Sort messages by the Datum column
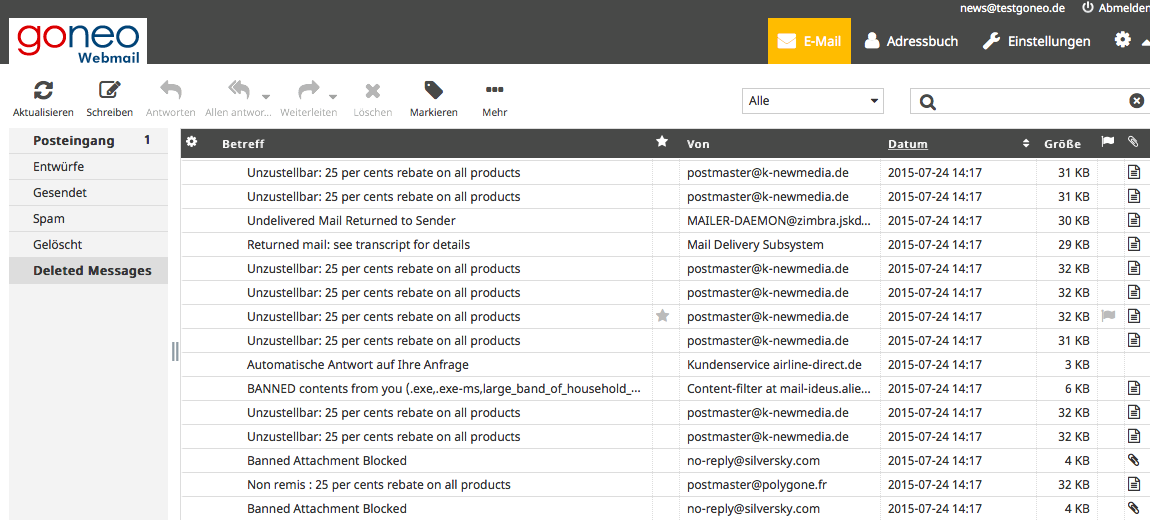Screen dimensions: 1150x520 [908, 144]
